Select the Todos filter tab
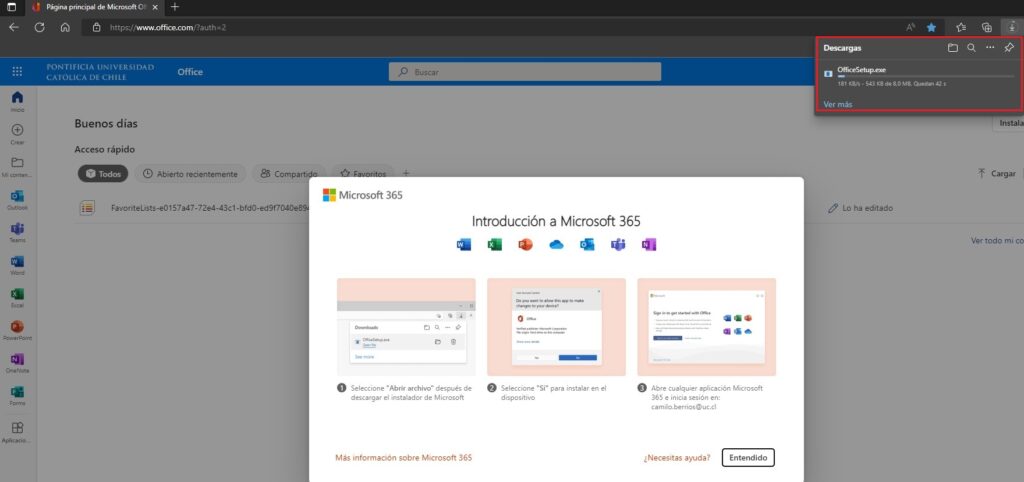1024x482 pixels. pyautogui.click(x=103, y=173)
